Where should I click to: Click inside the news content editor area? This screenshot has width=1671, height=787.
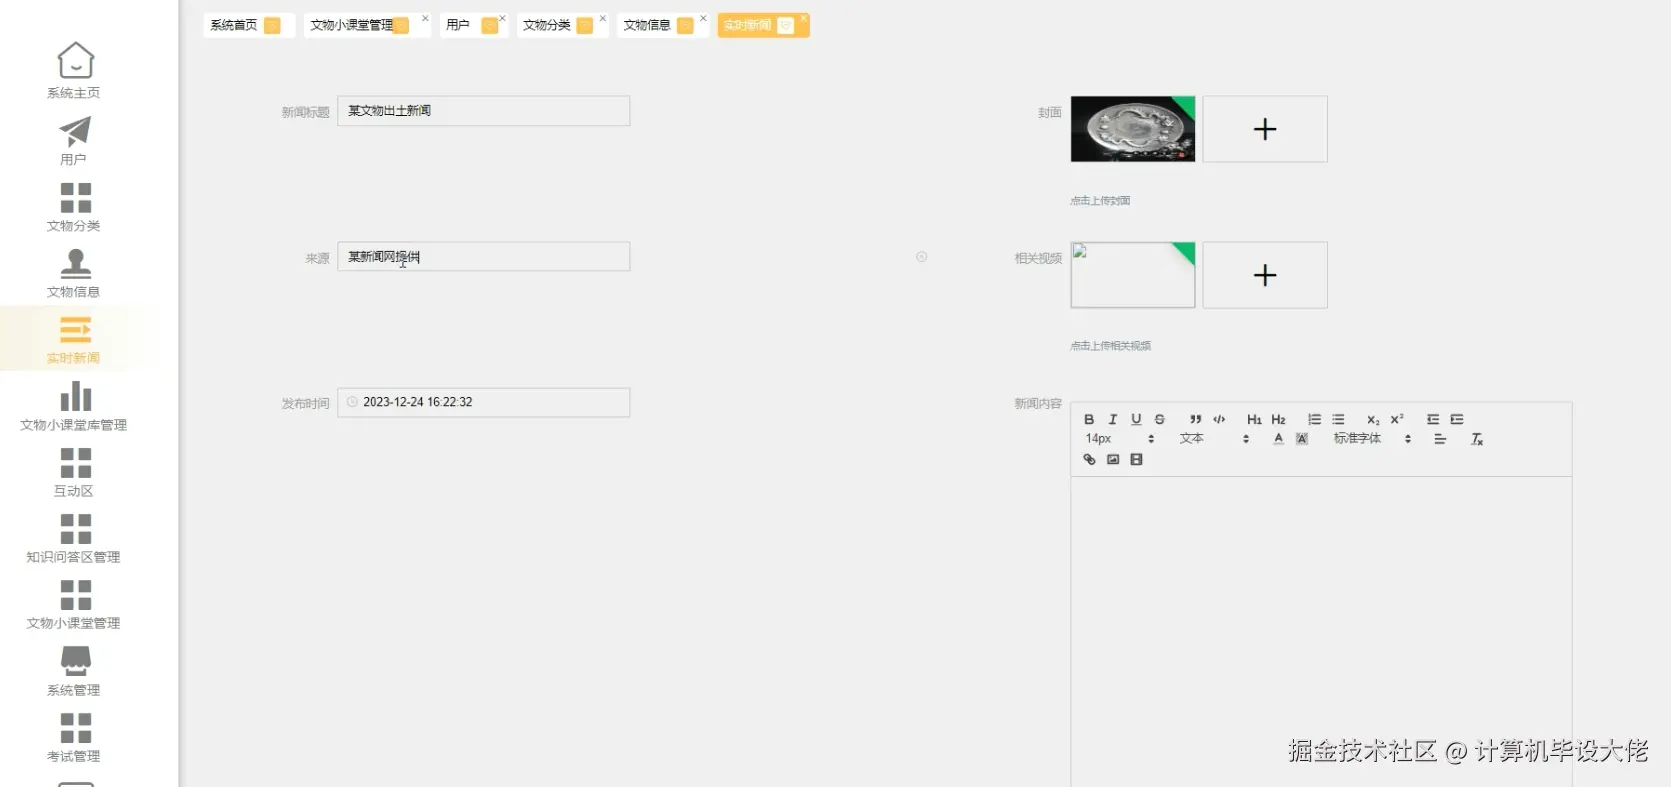pos(1321,630)
